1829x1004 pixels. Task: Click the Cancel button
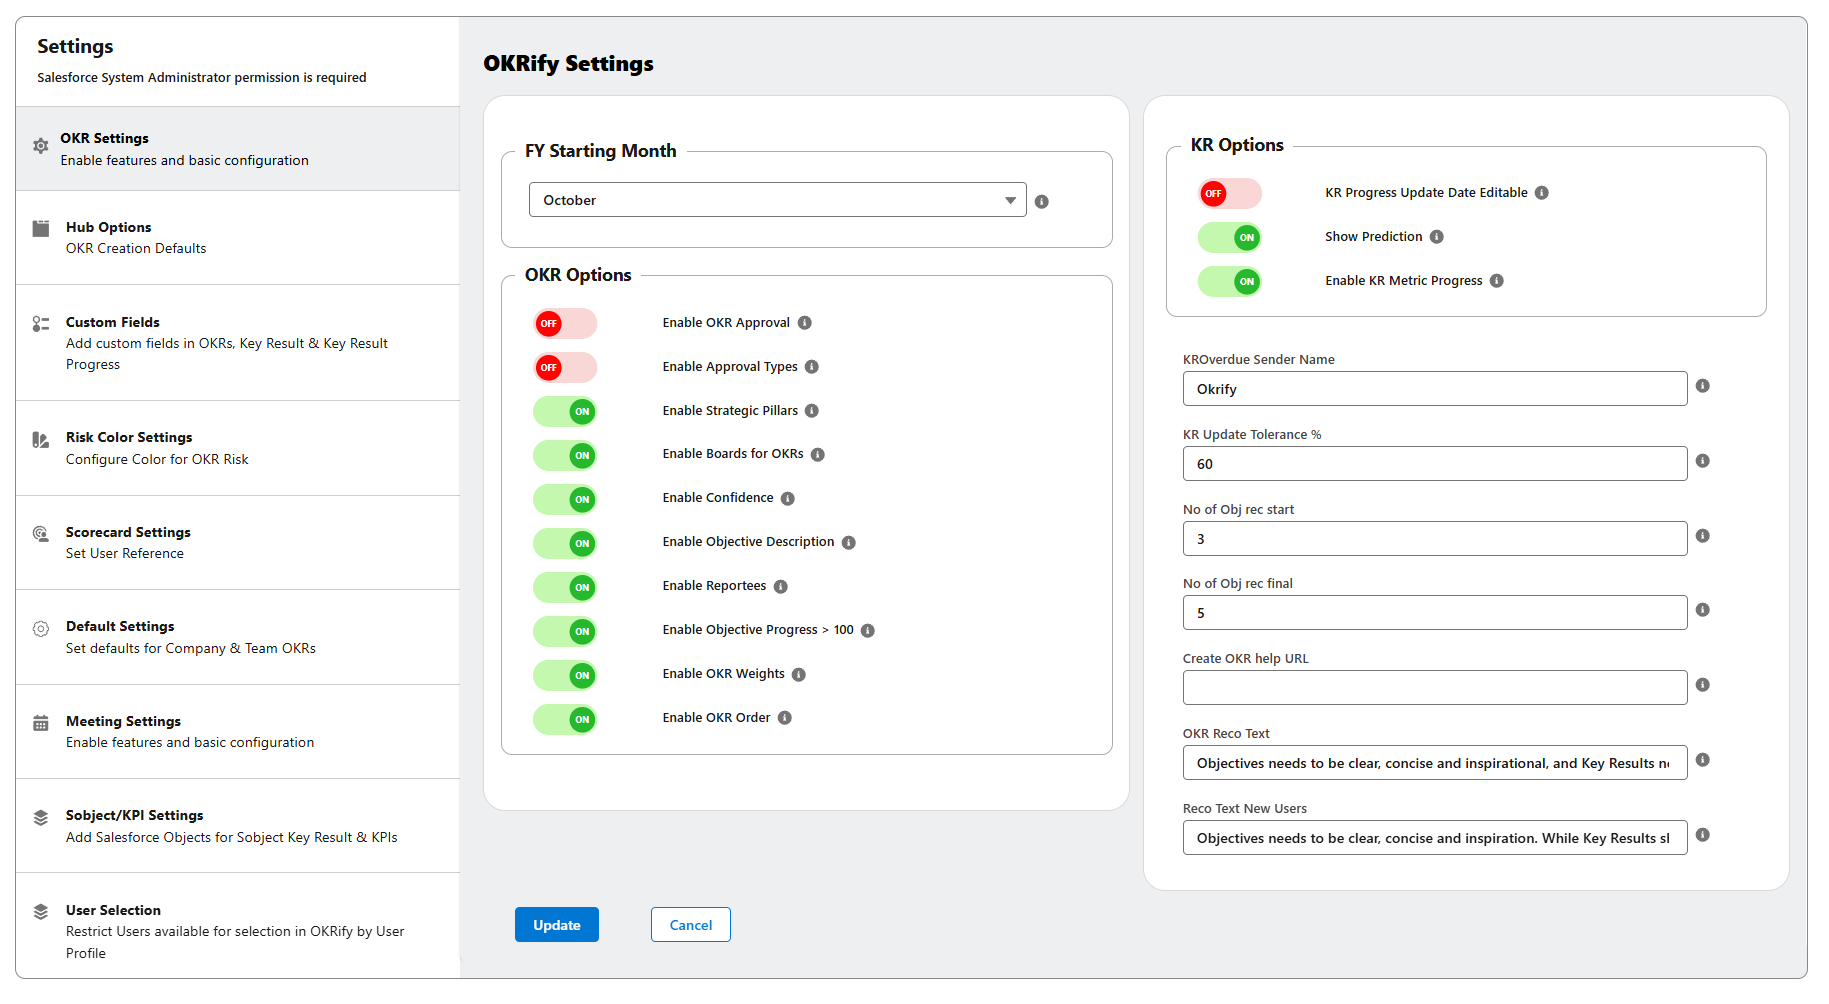[690, 924]
